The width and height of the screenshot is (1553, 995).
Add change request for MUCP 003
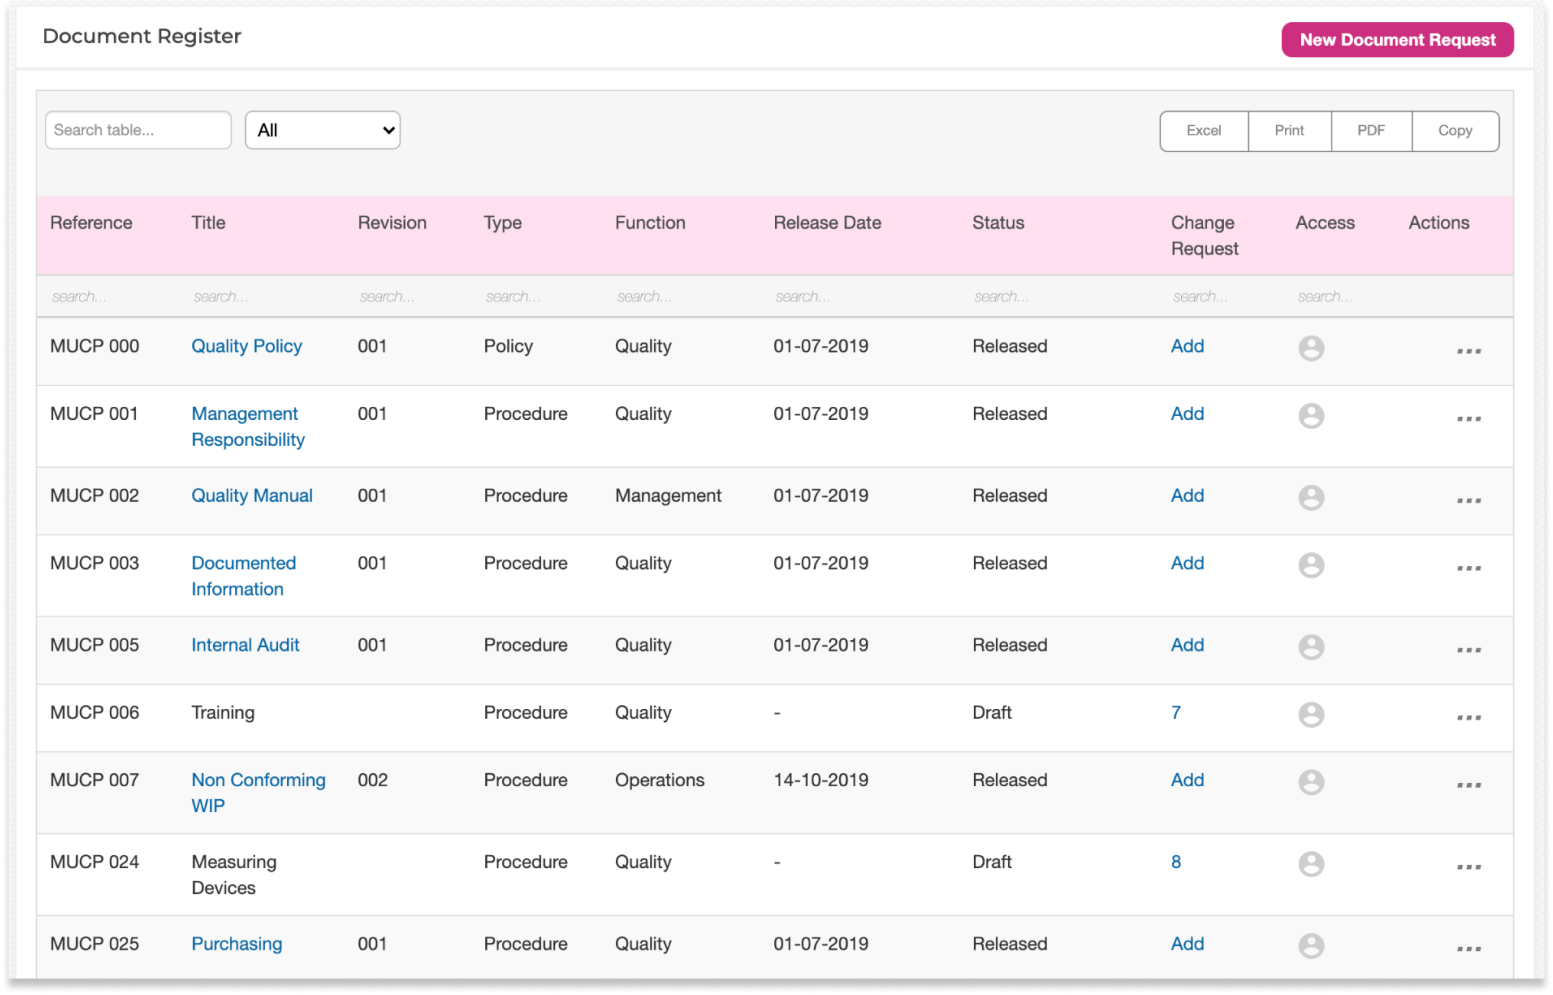tap(1187, 563)
